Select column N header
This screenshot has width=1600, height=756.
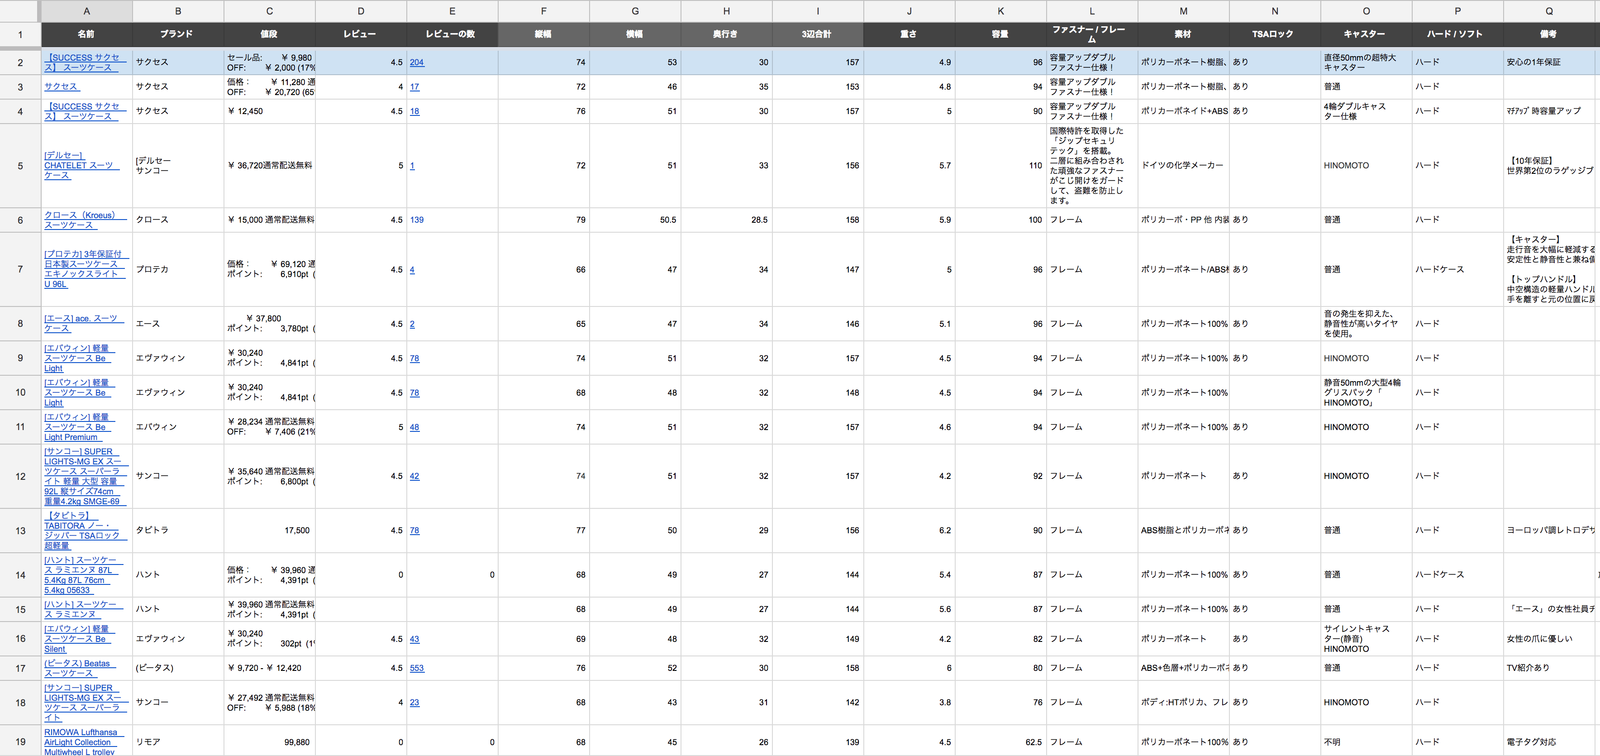pos(1275,11)
